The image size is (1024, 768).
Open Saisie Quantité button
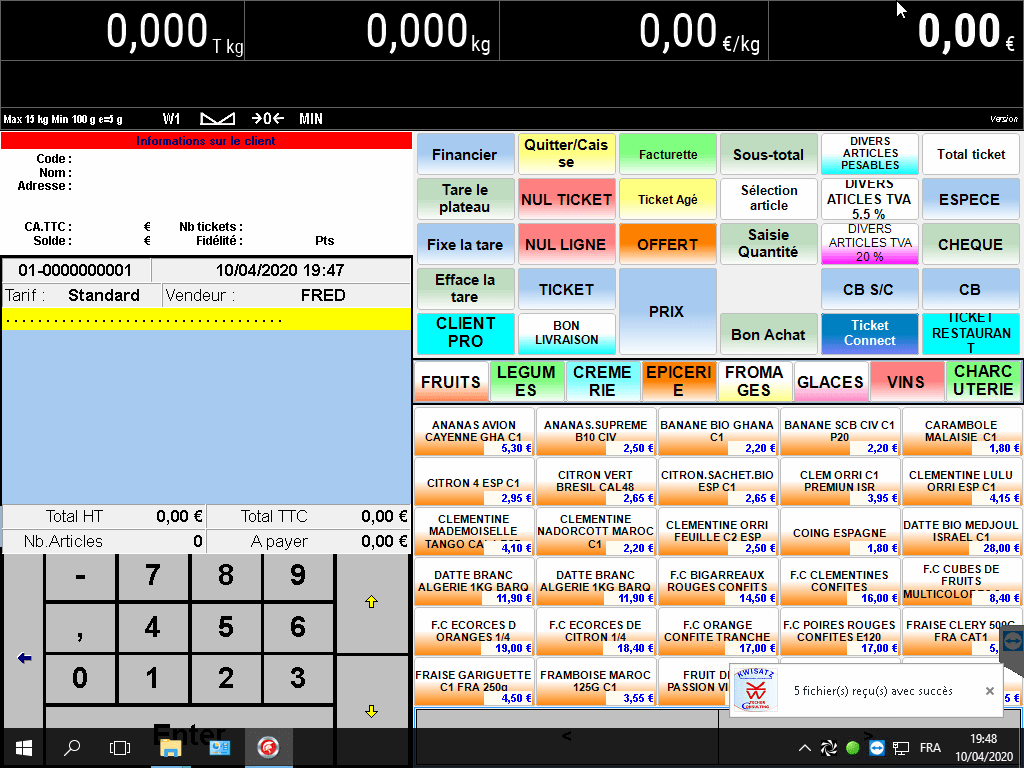[769, 244]
